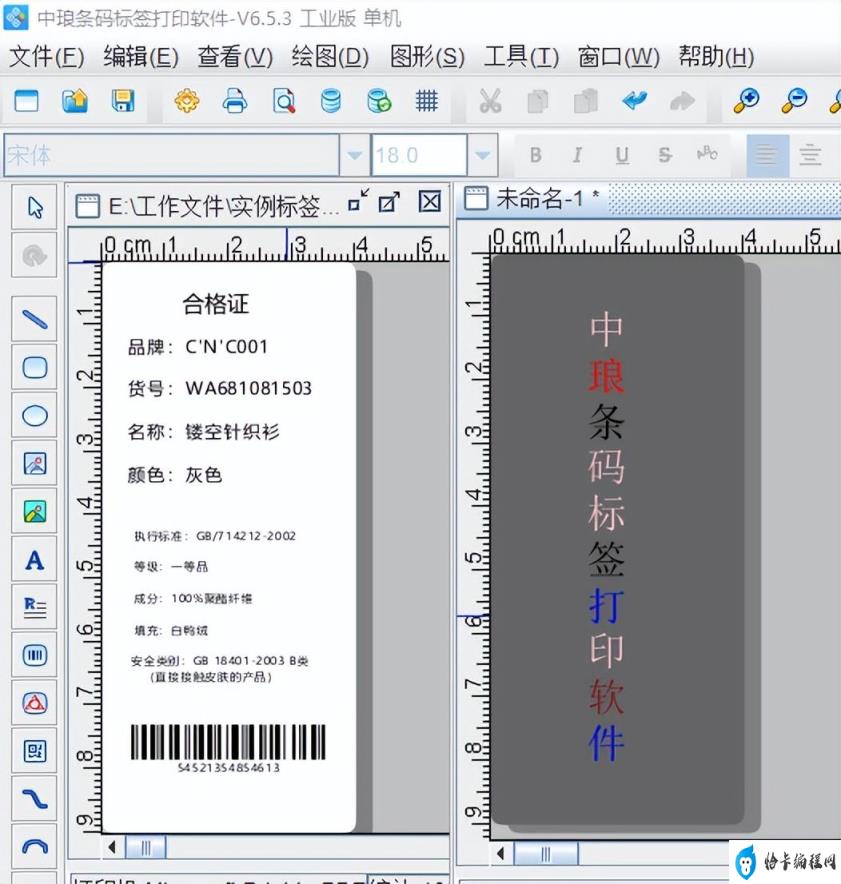Click the font size field 18.0
Viewport: 841px width, 884px height.
tap(419, 155)
